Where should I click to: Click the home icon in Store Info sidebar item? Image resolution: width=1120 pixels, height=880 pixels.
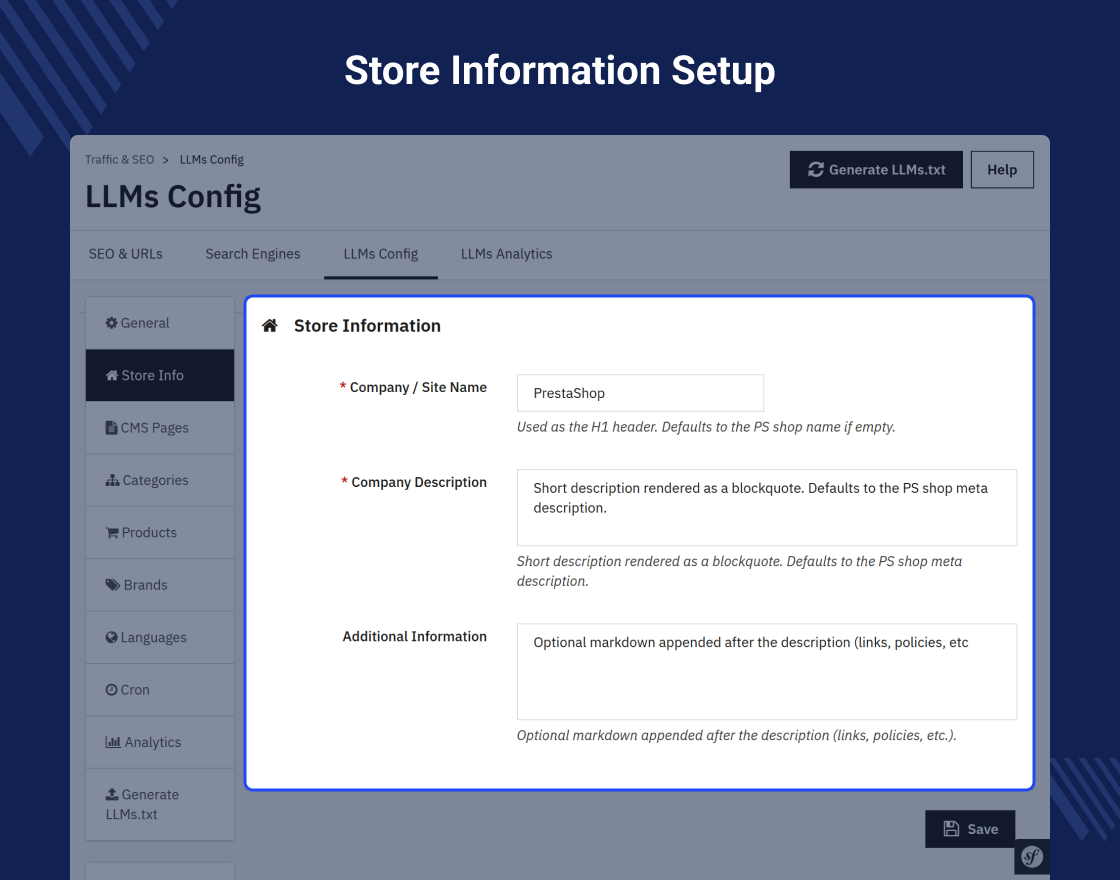pos(112,375)
